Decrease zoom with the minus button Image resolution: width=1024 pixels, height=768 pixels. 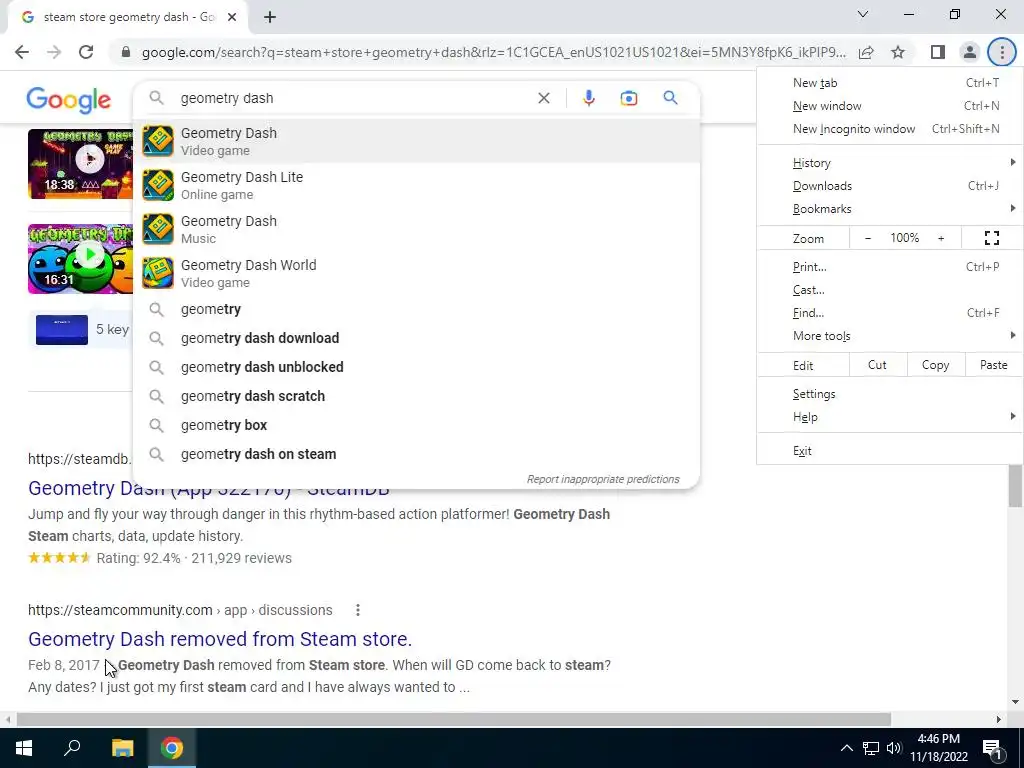(x=868, y=238)
